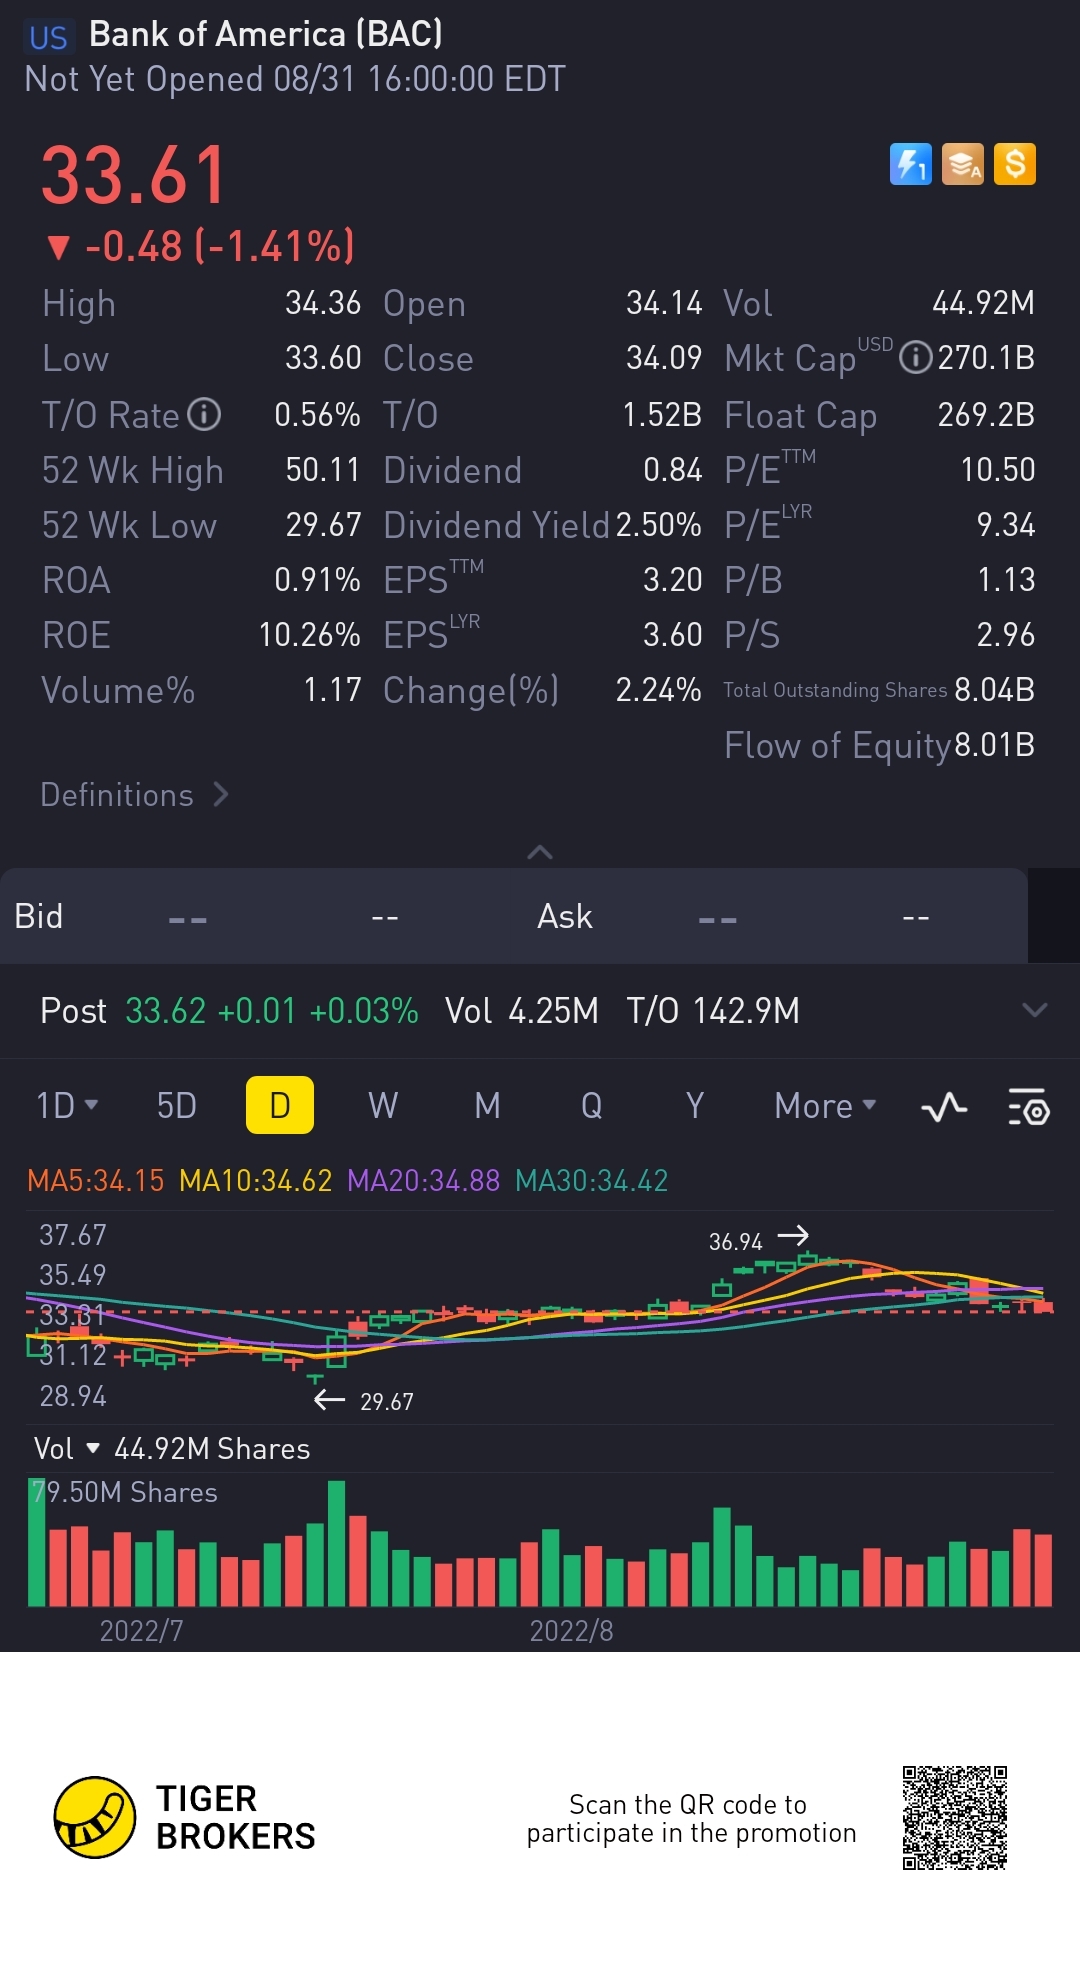The width and height of the screenshot is (1080, 1984).
Task: Tap the yellow dollar sign badge icon
Action: coord(1015,164)
